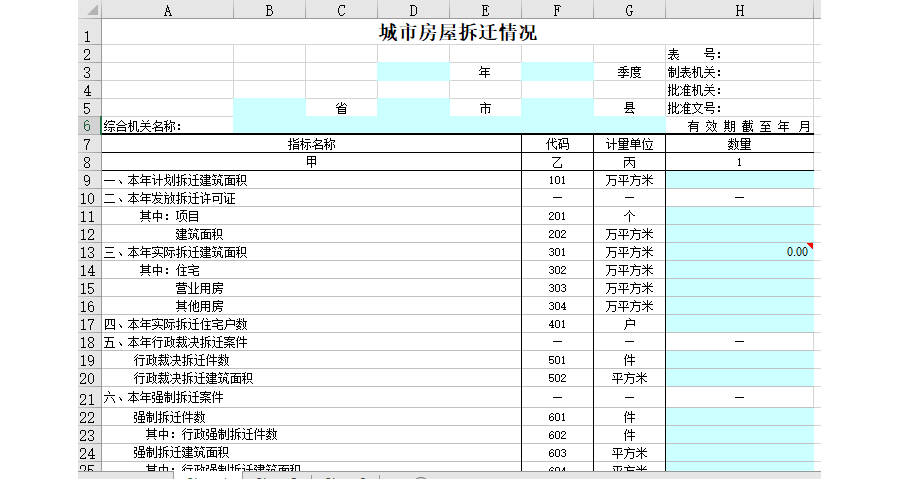Click the 数量 input cell for code 201
Image resolution: width=900 pixels, height=479 pixels.
click(x=738, y=216)
